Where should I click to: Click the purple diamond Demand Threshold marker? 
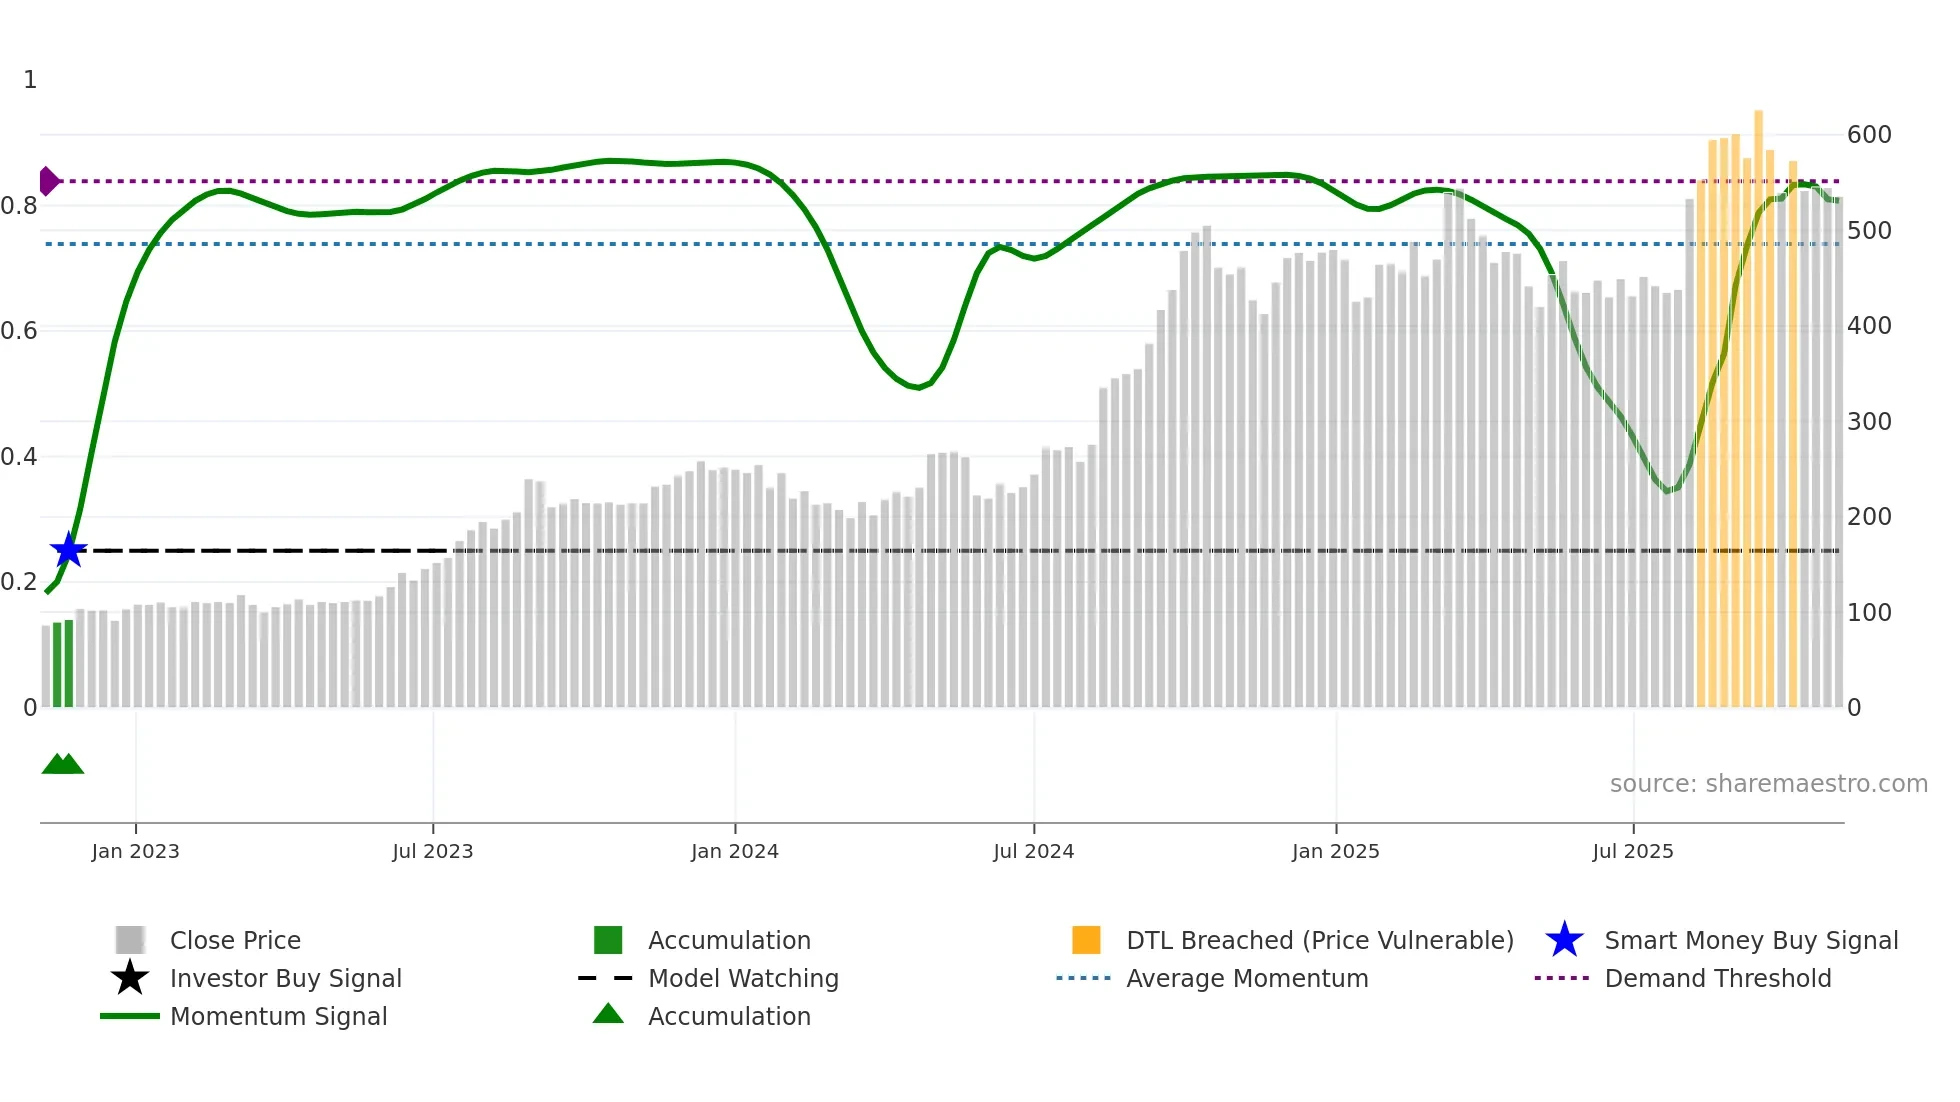[x=48, y=181]
